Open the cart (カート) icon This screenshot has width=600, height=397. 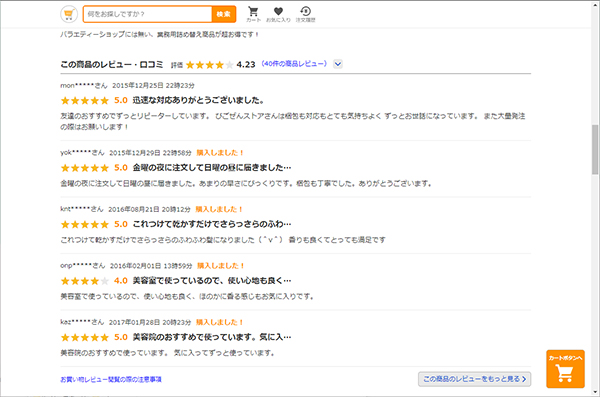coord(253,15)
